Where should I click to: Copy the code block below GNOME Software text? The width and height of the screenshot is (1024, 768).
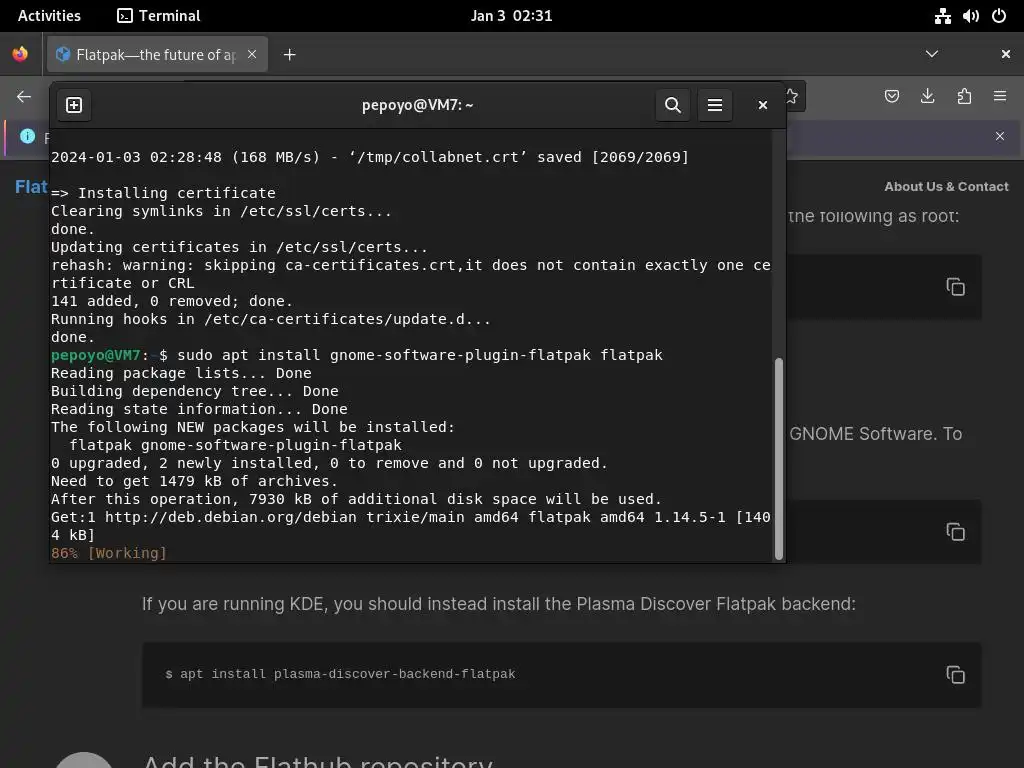pos(955,532)
